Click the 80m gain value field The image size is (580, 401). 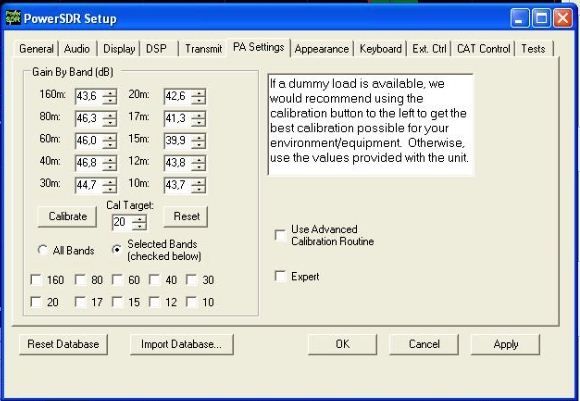point(89,118)
